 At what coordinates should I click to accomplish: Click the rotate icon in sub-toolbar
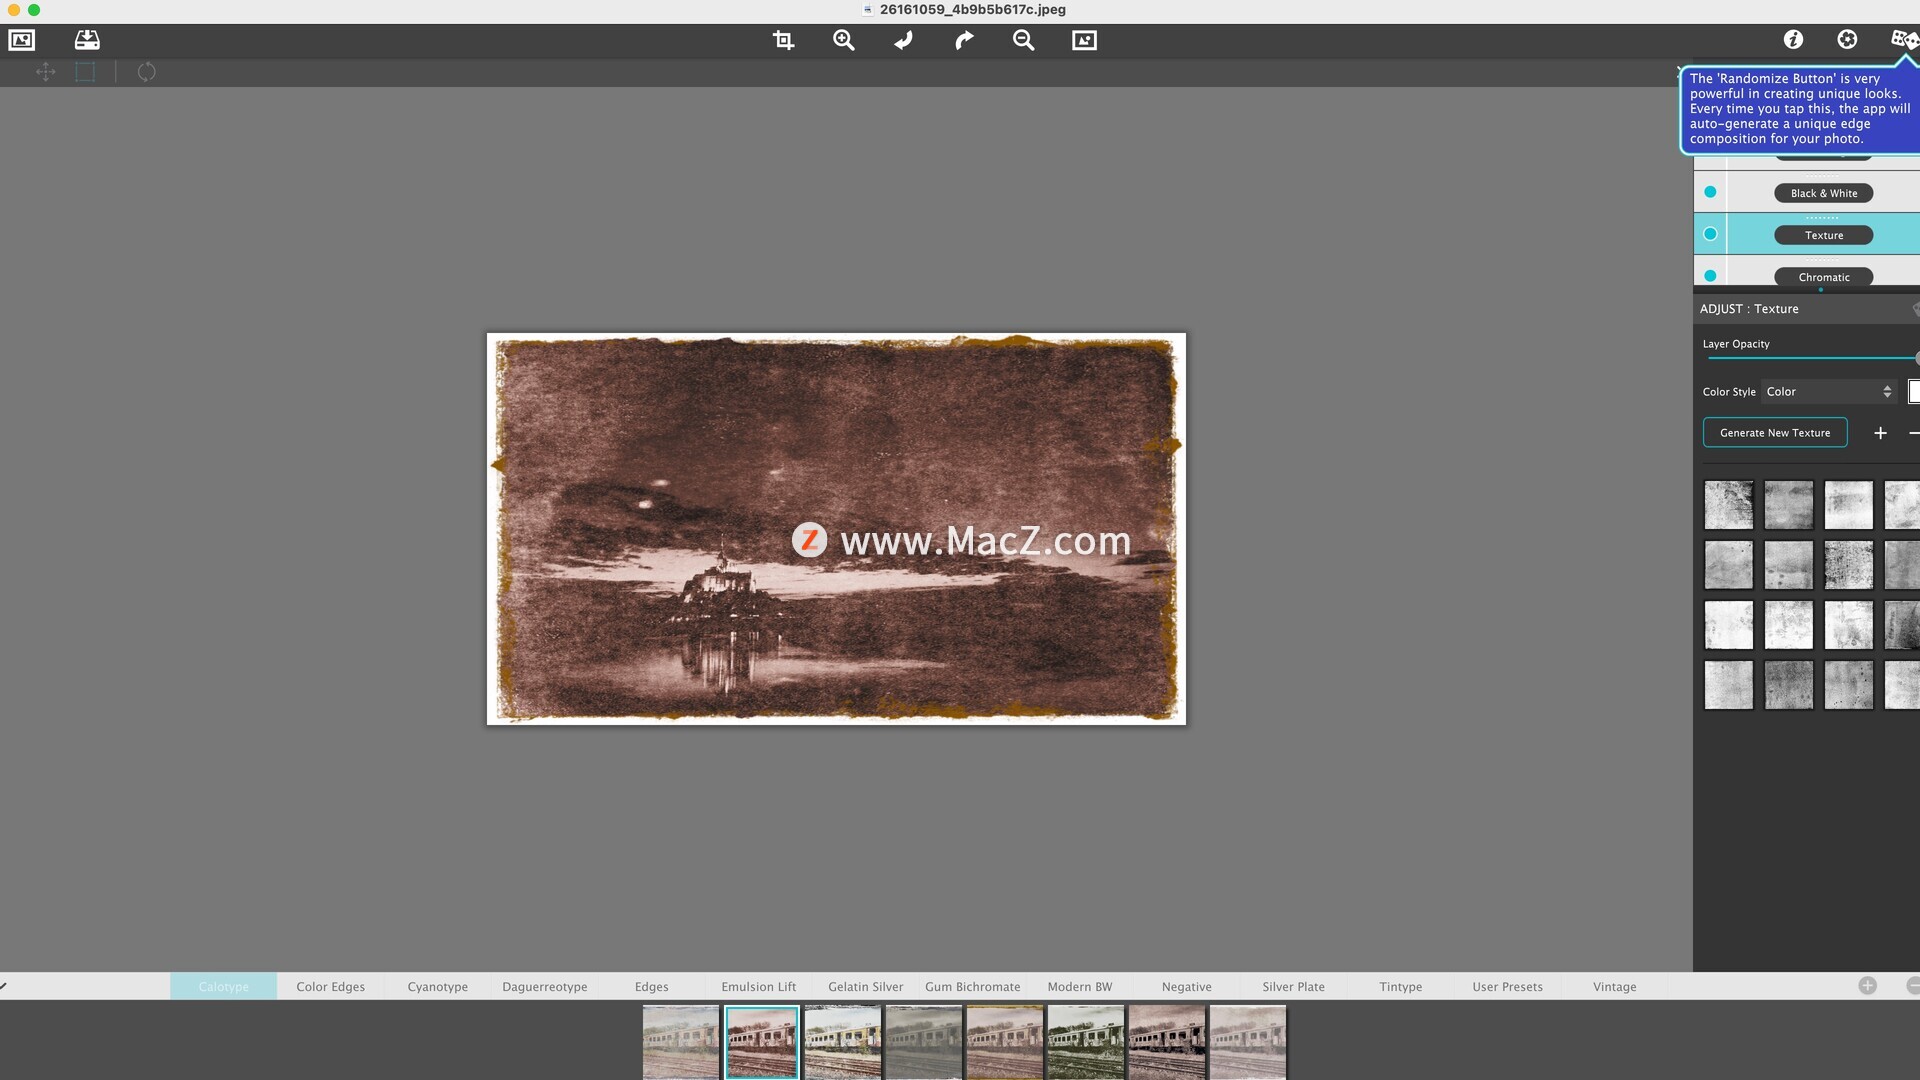pos(146,72)
